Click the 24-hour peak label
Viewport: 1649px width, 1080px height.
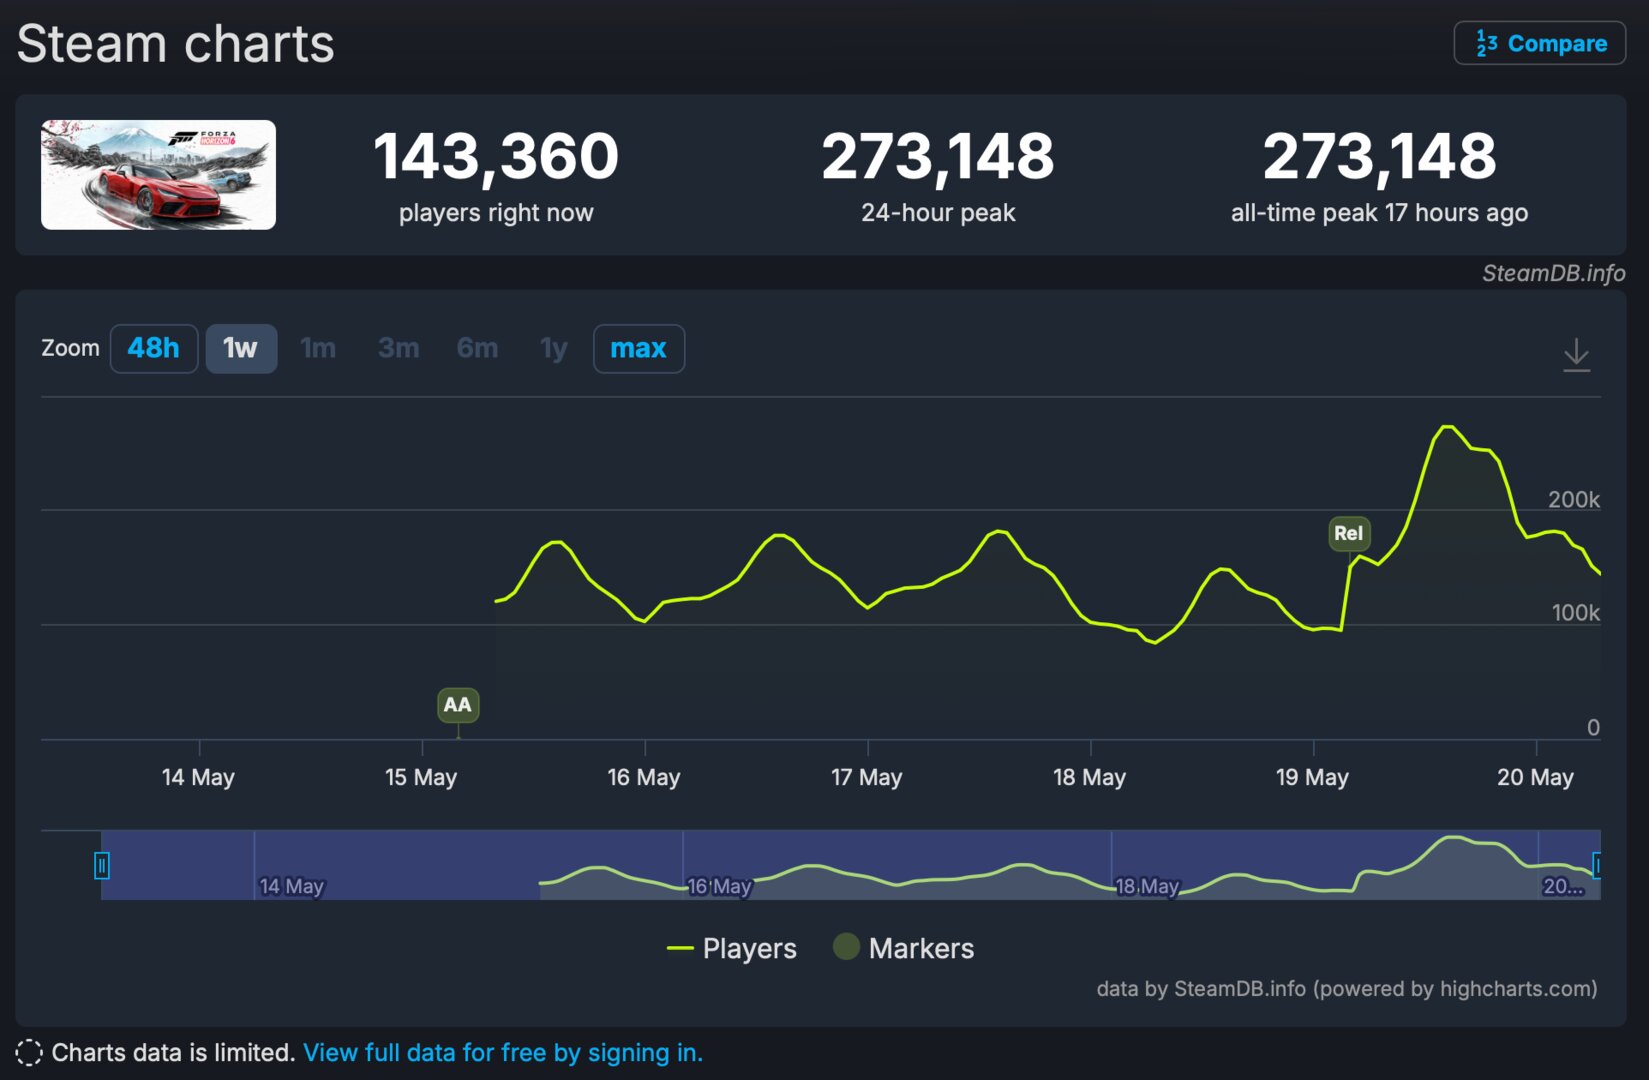point(938,212)
